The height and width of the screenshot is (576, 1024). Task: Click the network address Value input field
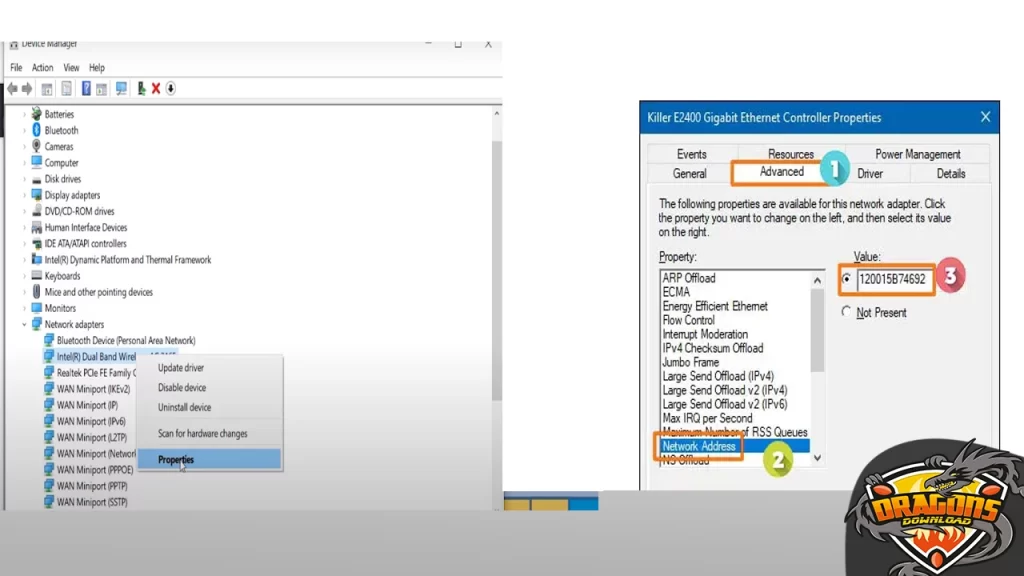(894, 280)
